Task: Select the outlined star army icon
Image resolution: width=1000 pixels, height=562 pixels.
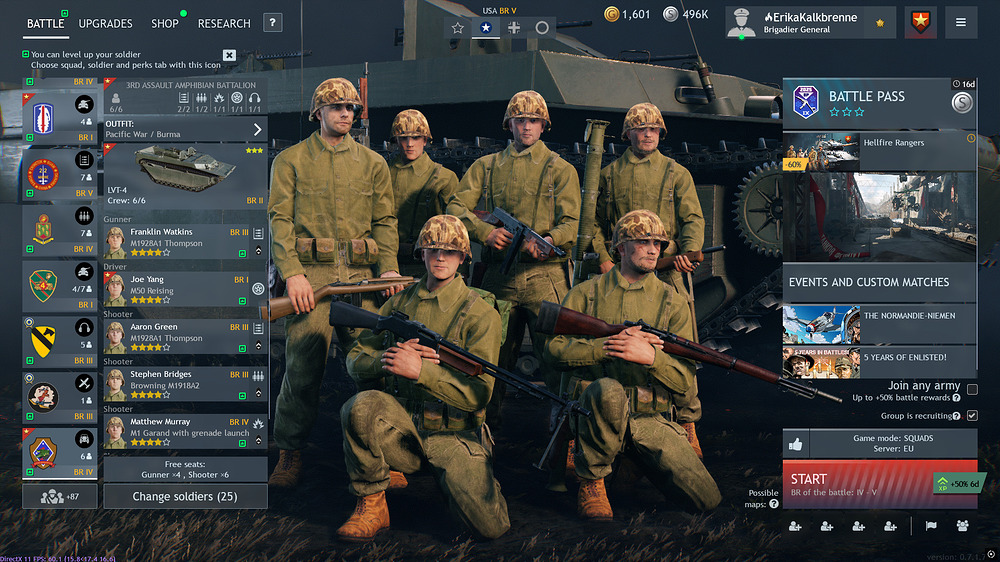Action: coord(457,28)
